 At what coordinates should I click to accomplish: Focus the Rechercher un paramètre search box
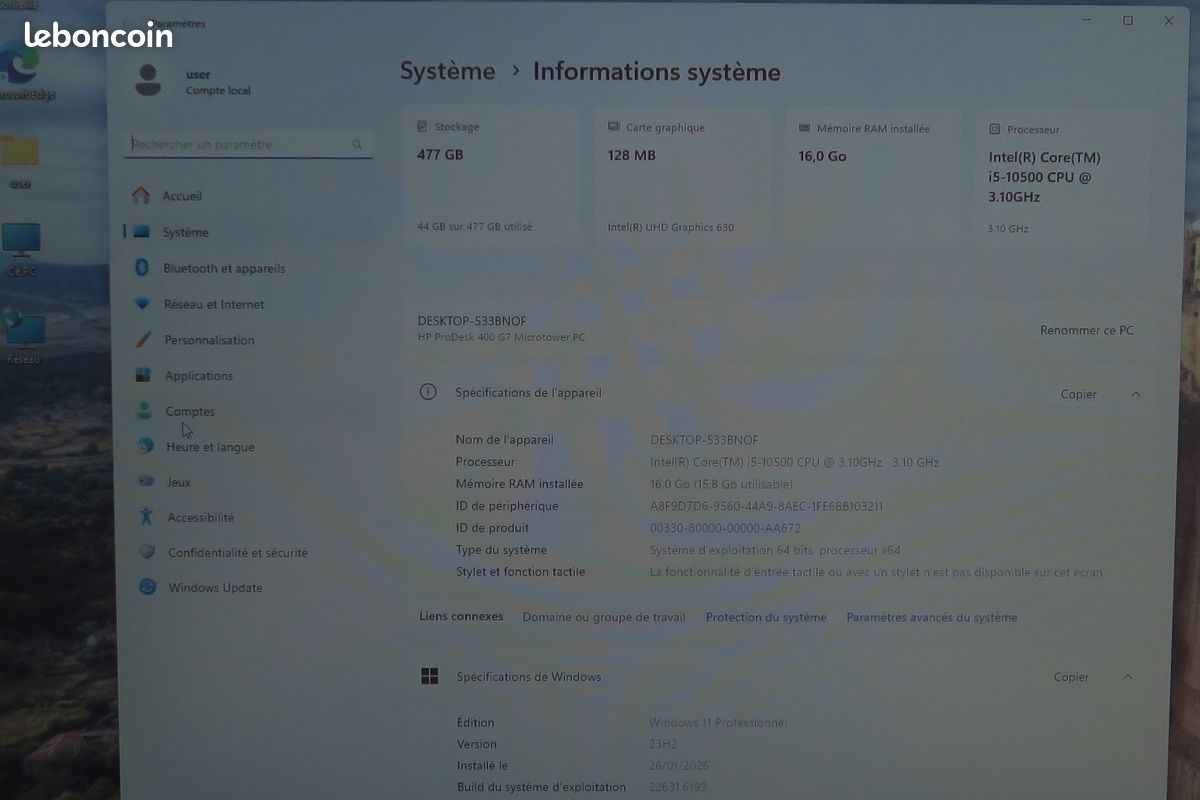(249, 145)
